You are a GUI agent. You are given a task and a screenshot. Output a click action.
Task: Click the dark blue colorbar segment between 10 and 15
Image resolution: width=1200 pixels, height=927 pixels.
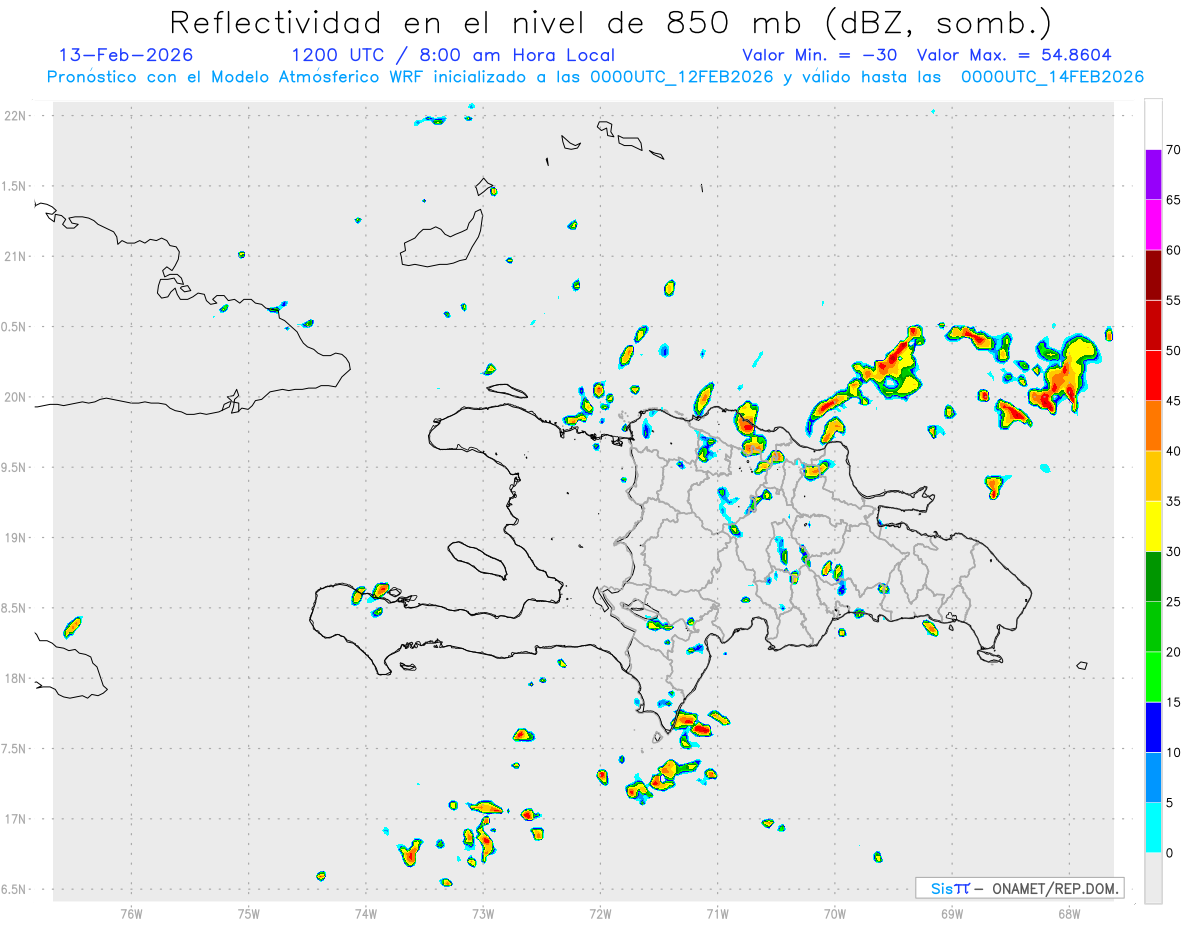pos(1153,727)
